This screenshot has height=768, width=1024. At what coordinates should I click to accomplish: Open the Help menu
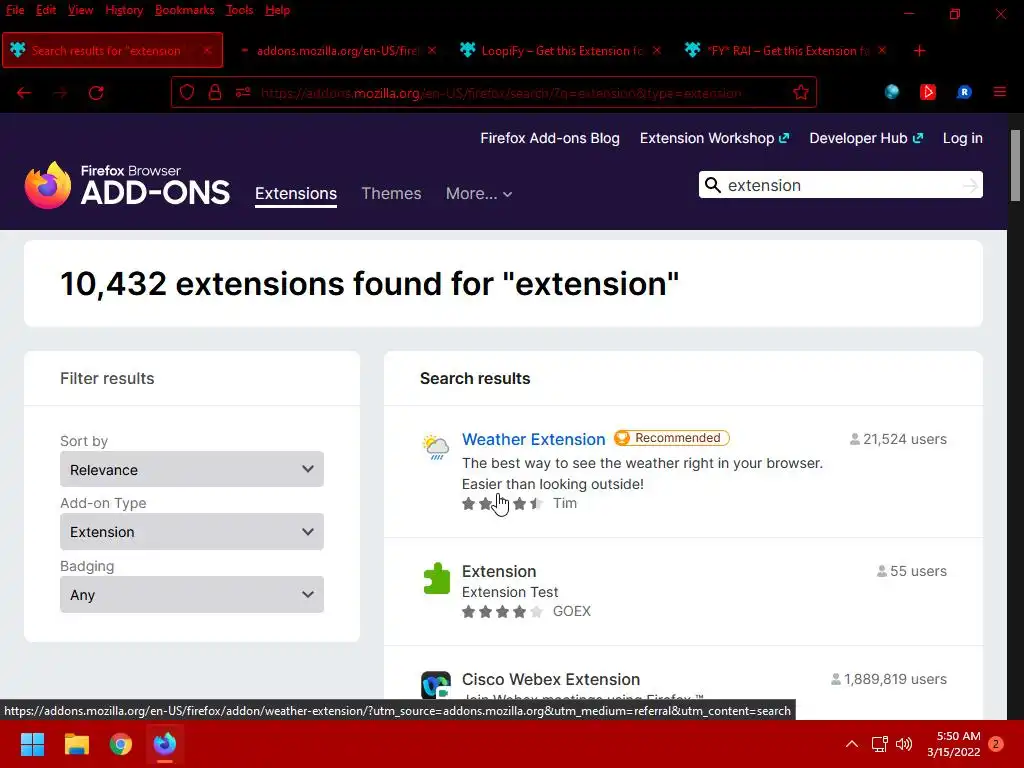point(278,10)
